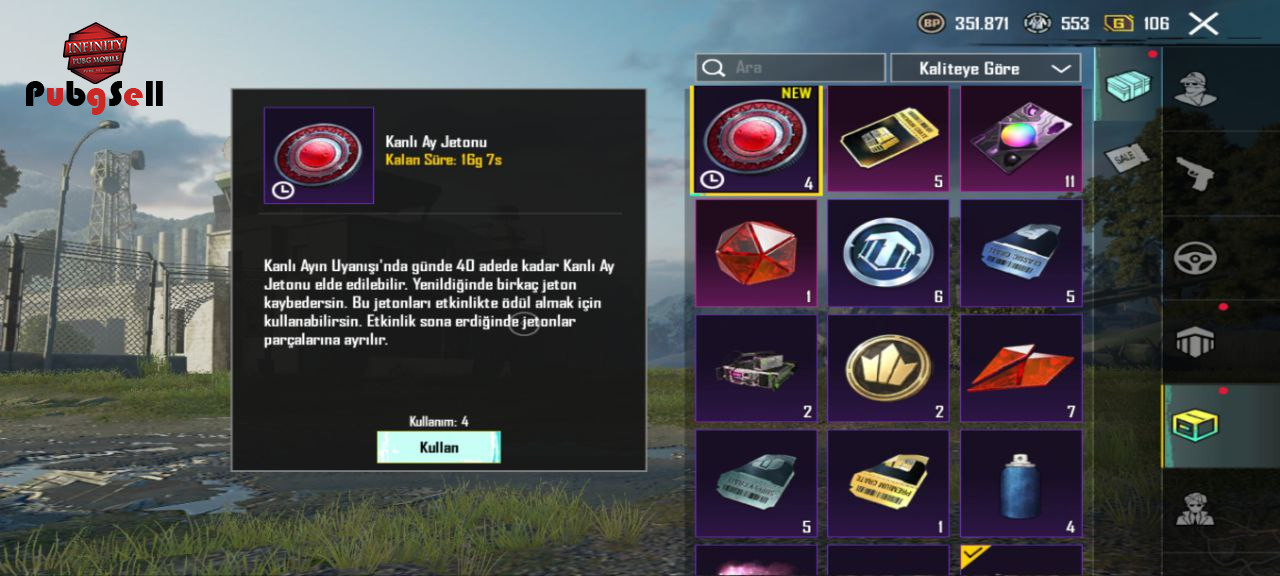Click the G gold currency icon
Viewport: 1280px width, 576px height.
(1118, 23)
